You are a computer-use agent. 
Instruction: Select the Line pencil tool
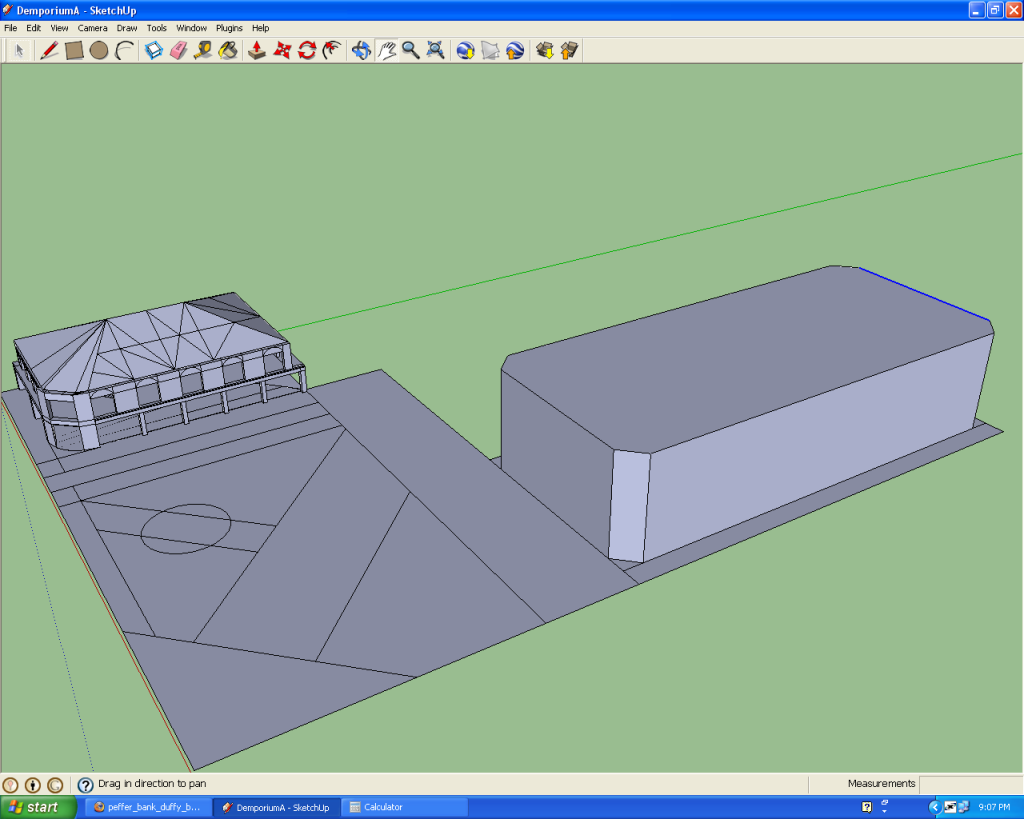pyautogui.click(x=49, y=50)
